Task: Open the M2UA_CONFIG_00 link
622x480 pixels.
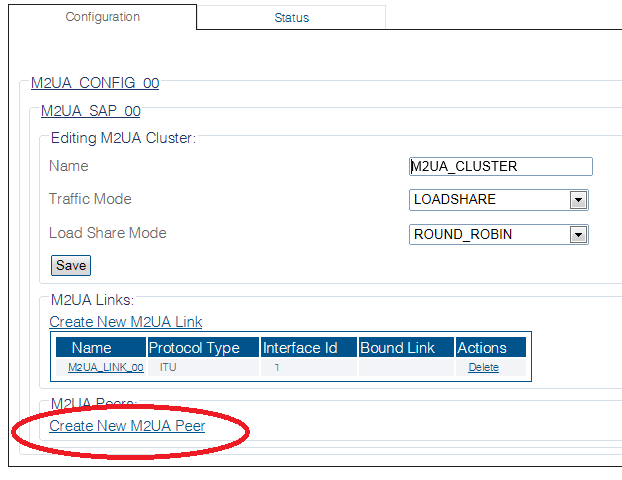Action: [x=95, y=83]
